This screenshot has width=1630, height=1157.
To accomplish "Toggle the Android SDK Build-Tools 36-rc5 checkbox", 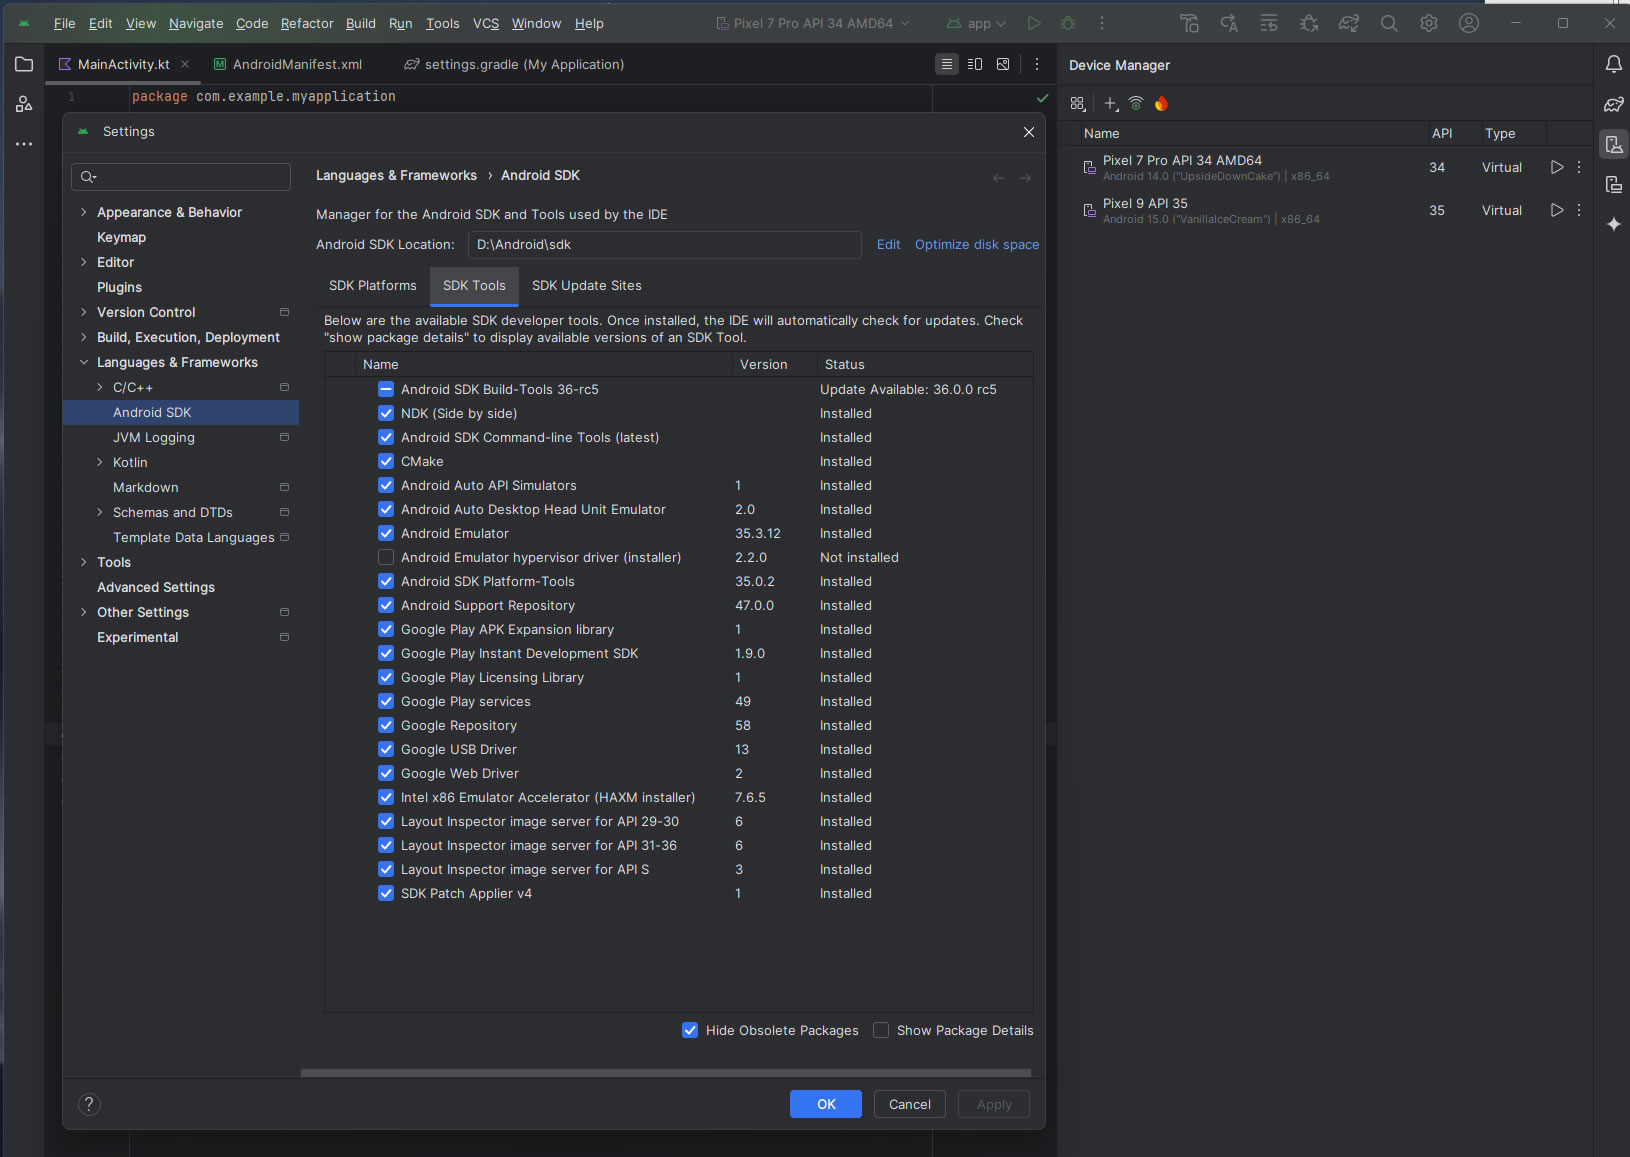I will [x=386, y=389].
